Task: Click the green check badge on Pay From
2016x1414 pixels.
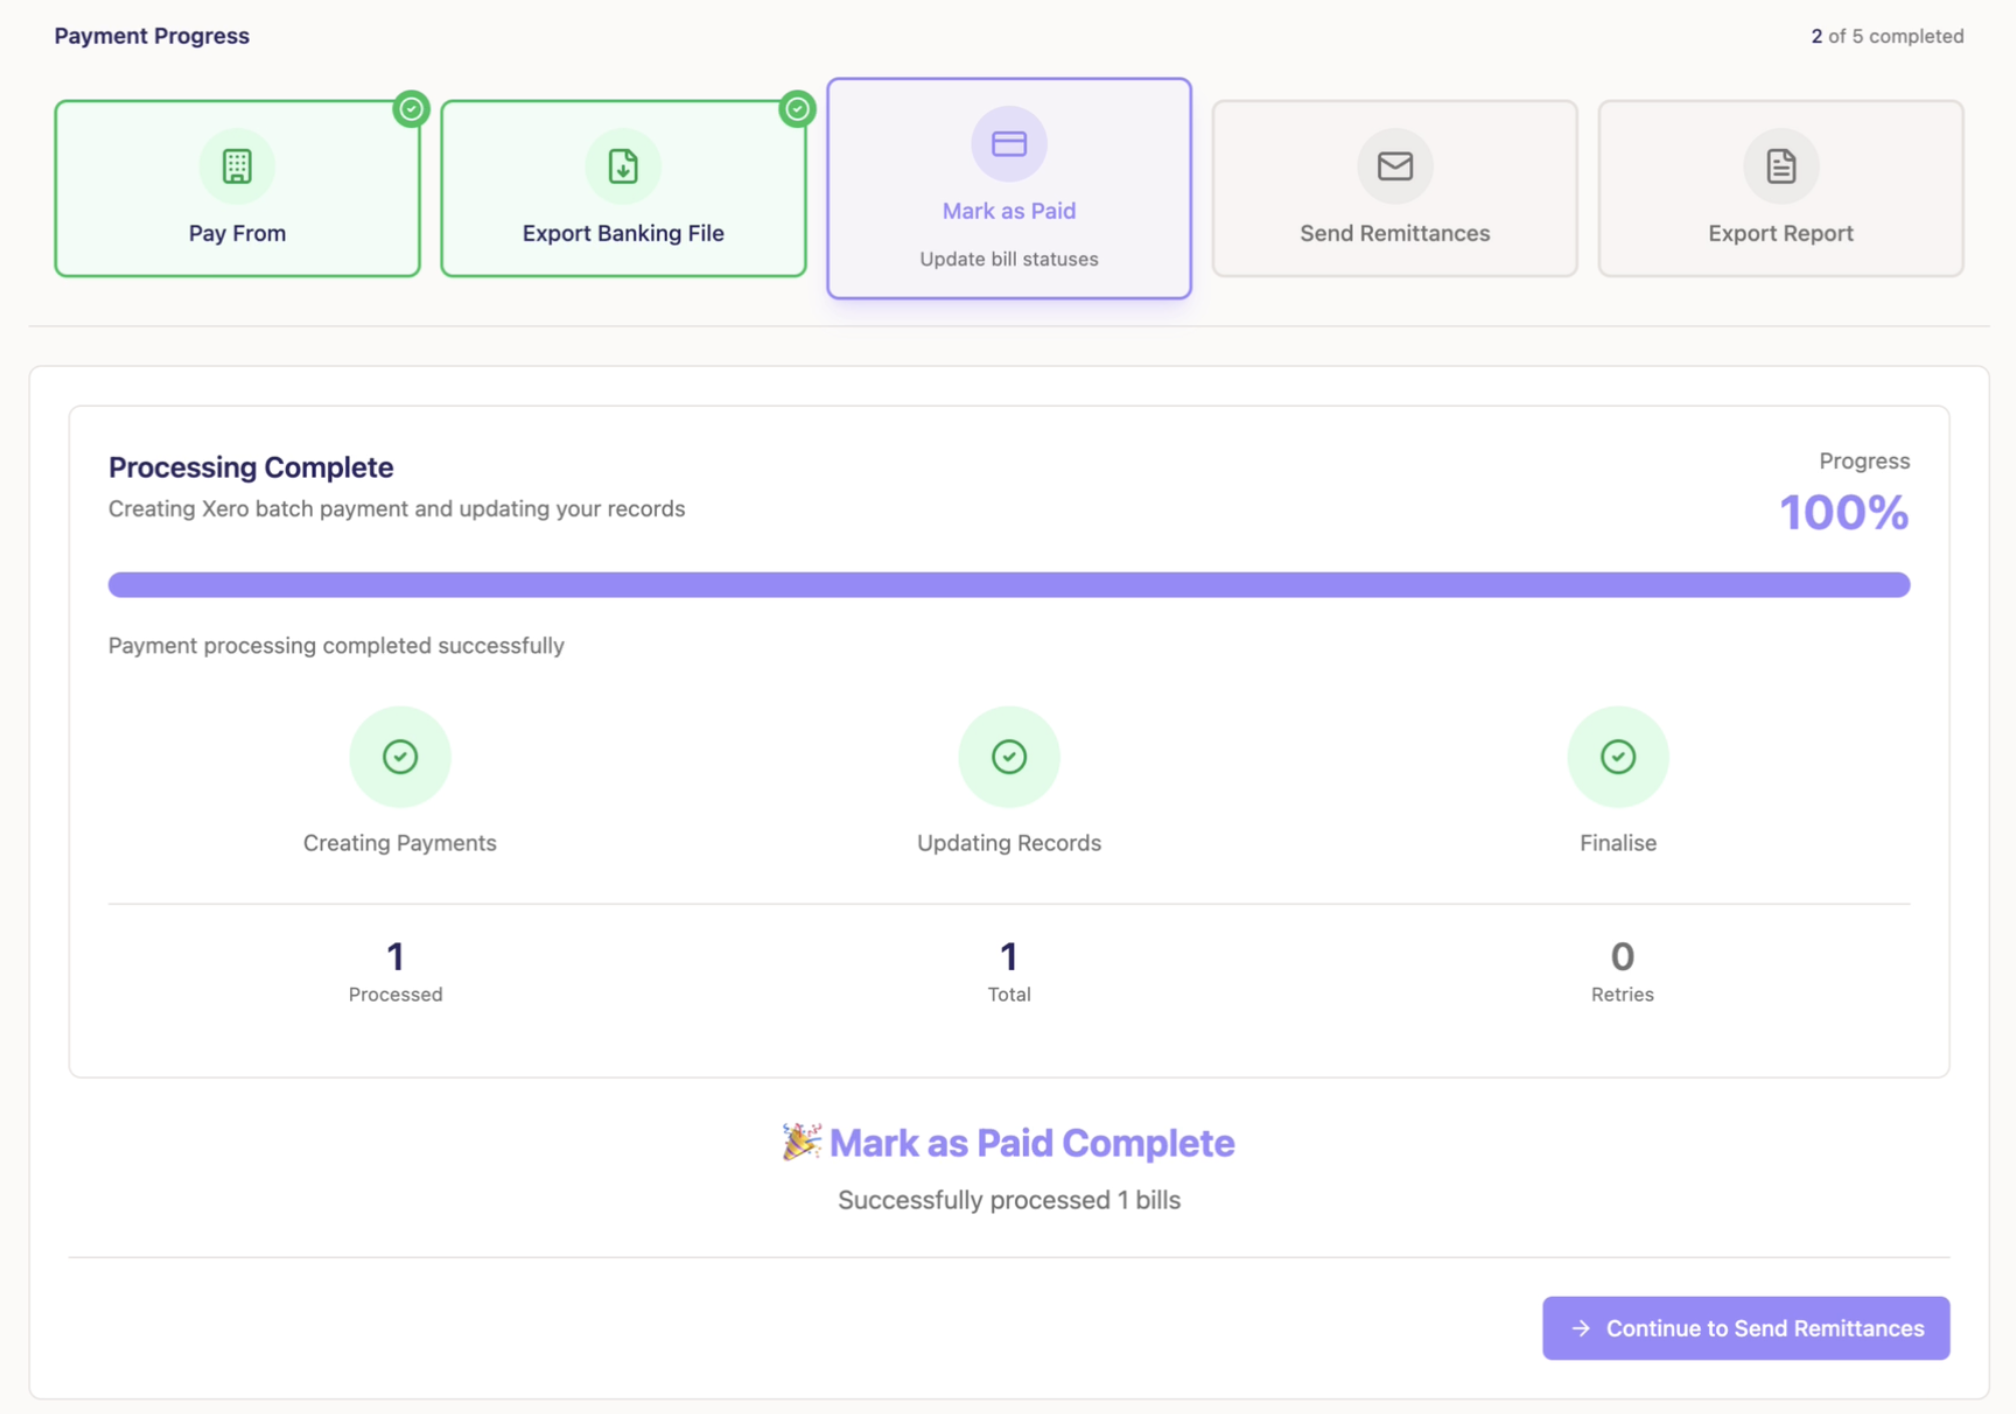Action: point(411,109)
